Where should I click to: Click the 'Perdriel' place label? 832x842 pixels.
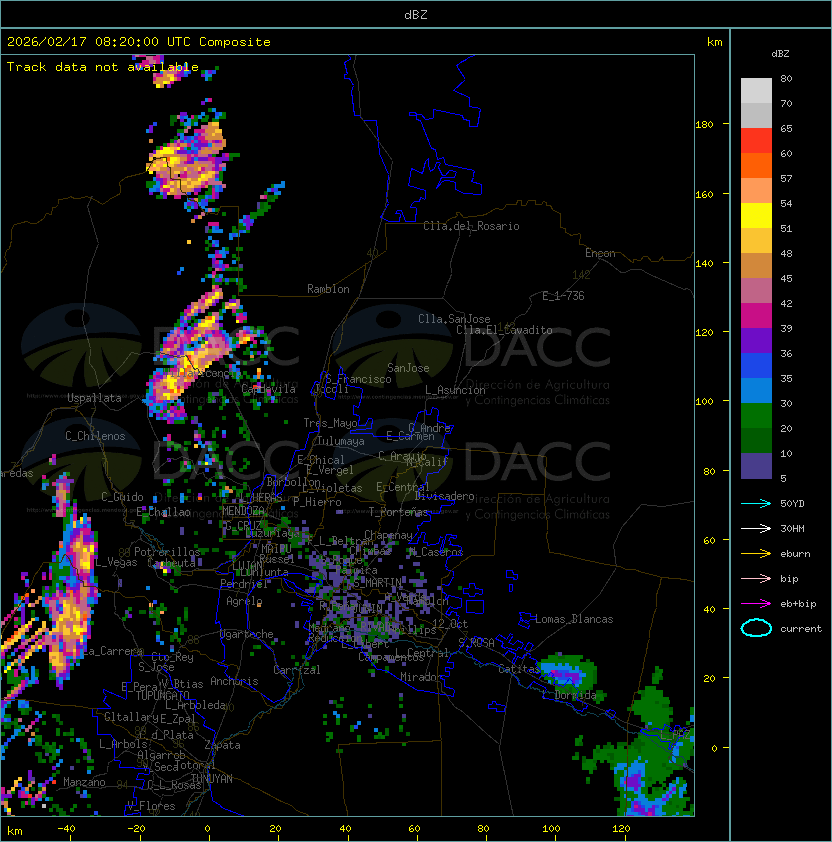[244, 584]
